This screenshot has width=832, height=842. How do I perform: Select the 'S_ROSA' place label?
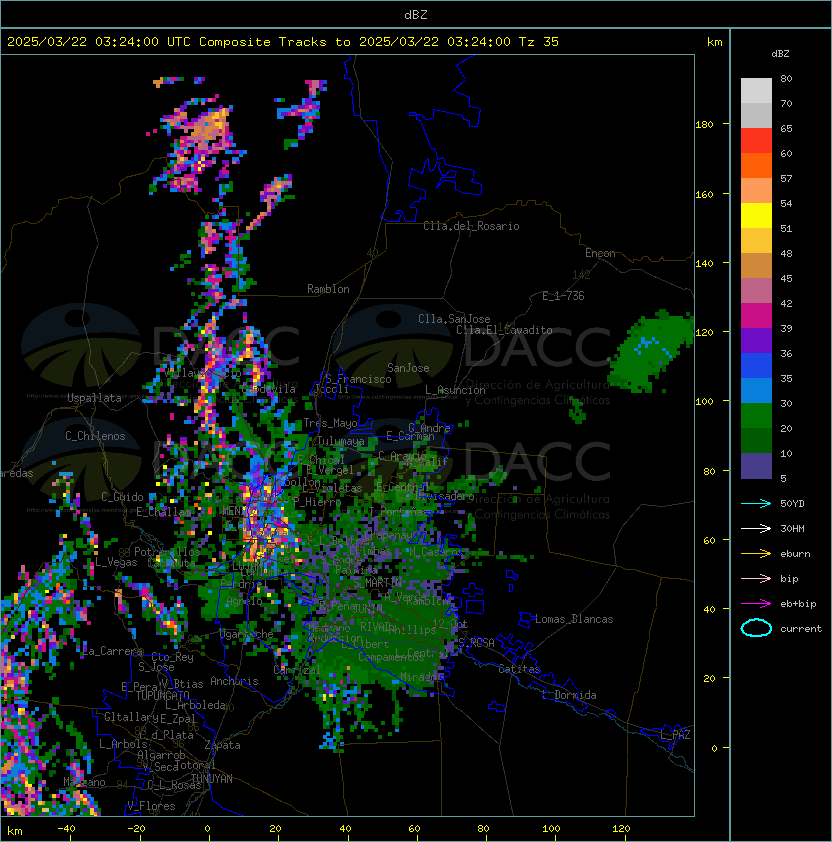click(x=476, y=643)
